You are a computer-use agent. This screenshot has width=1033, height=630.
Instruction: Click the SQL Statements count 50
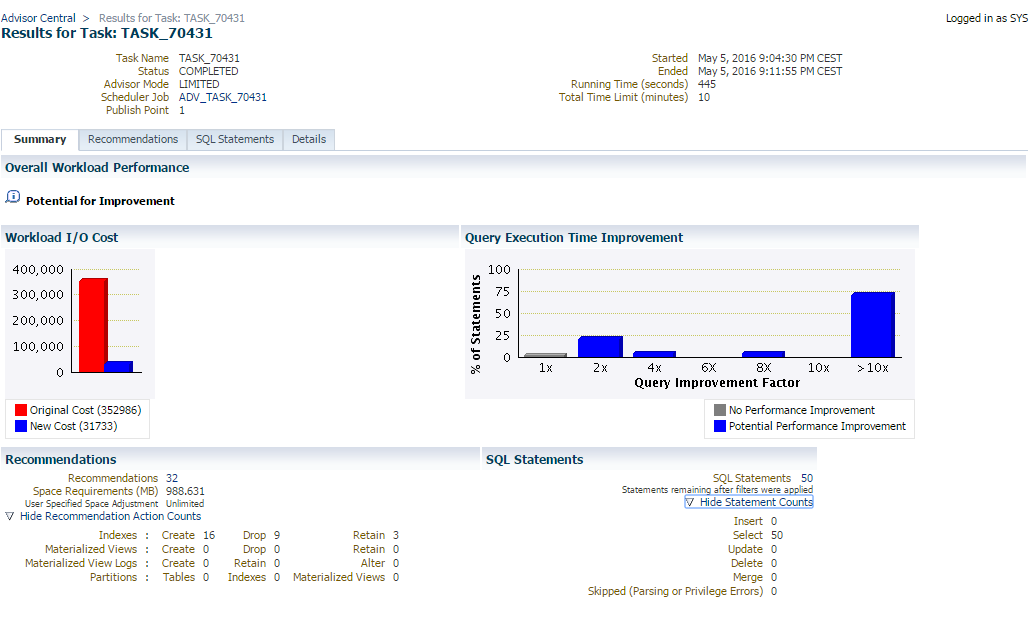[806, 478]
